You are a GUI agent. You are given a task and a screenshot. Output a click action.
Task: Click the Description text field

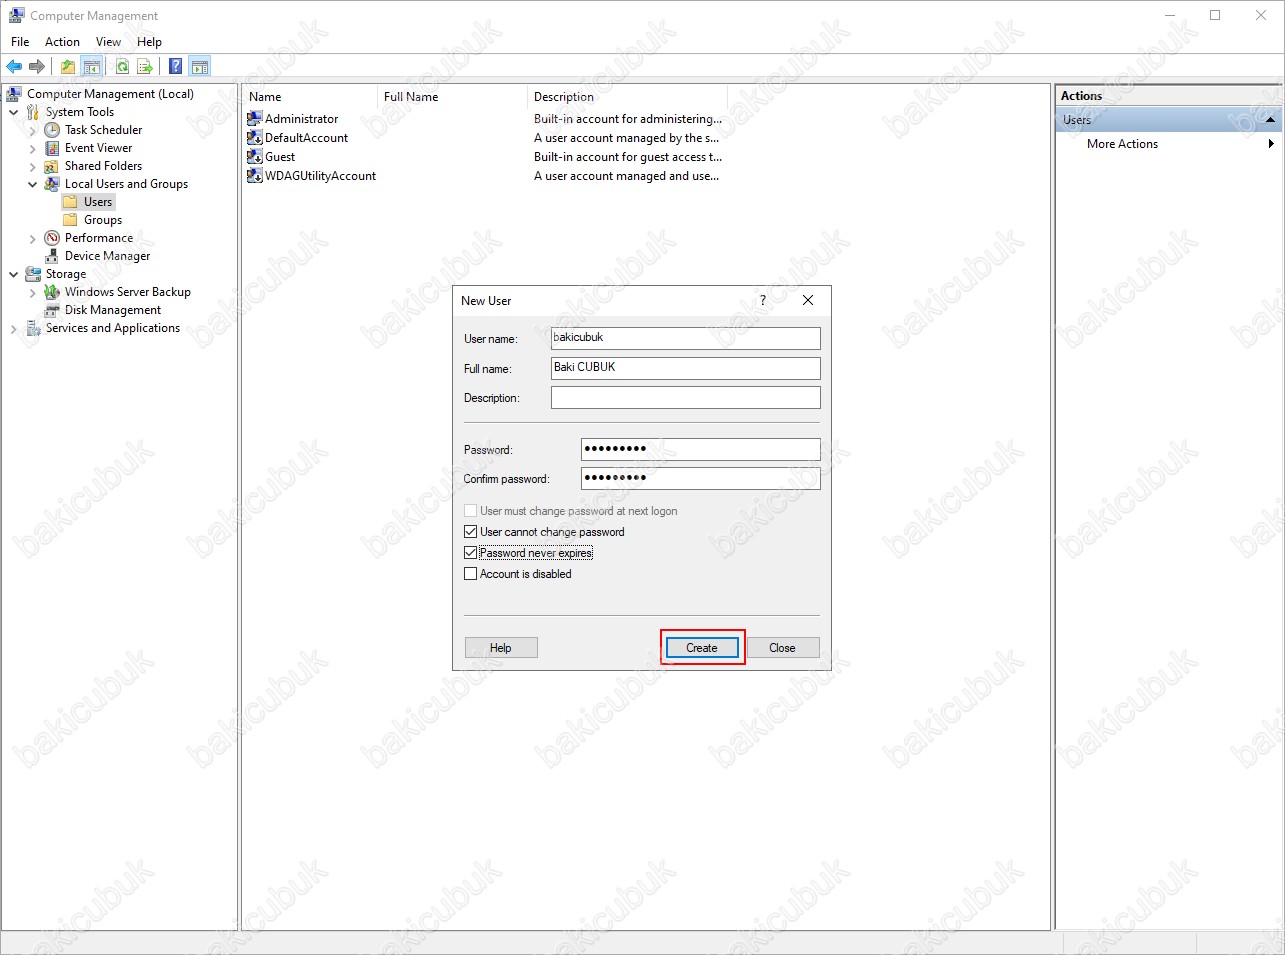685,398
